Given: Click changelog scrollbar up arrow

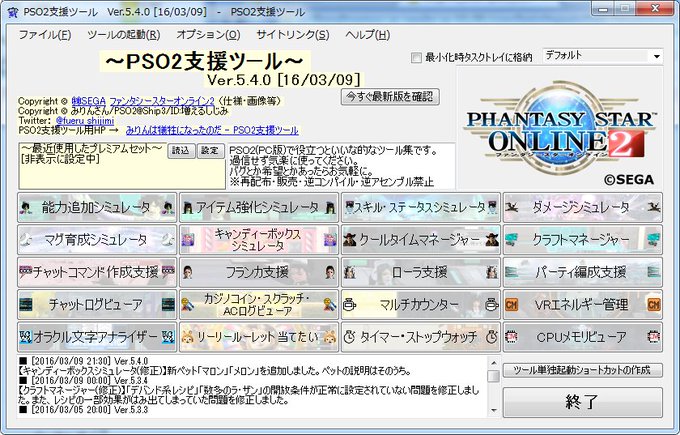Looking at the screenshot, I should 493,363.
